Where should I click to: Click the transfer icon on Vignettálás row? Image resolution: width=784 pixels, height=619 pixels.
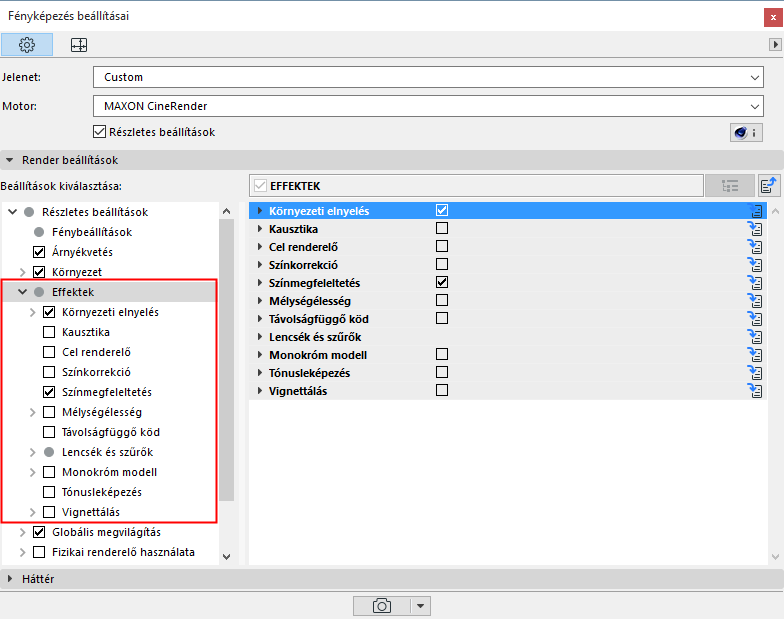pos(755,390)
